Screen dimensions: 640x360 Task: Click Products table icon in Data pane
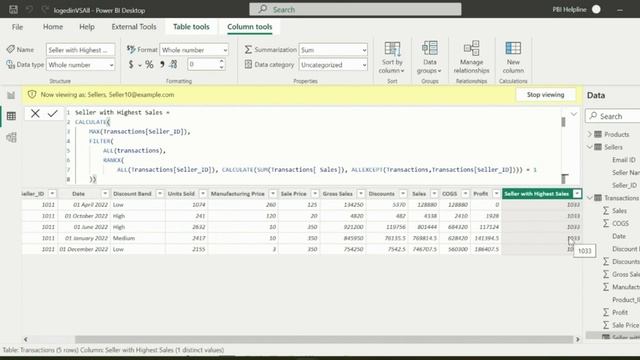(598, 134)
